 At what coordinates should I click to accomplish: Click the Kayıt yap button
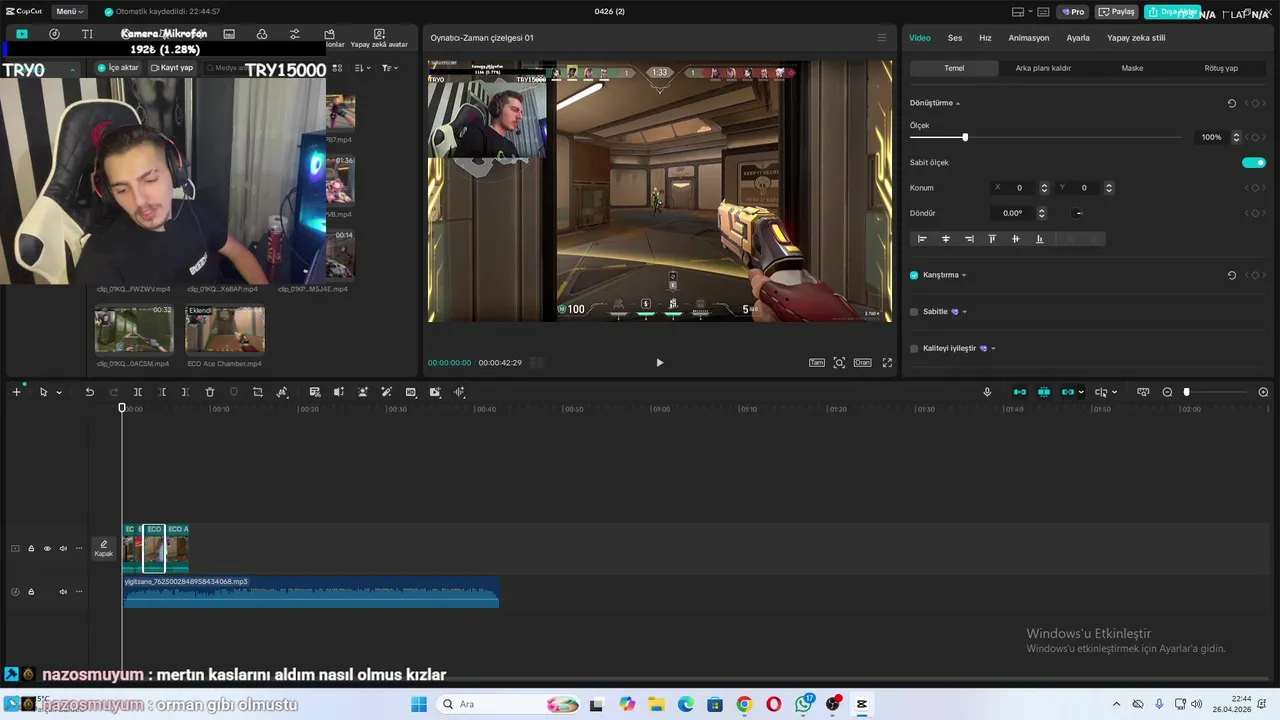[171, 68]
